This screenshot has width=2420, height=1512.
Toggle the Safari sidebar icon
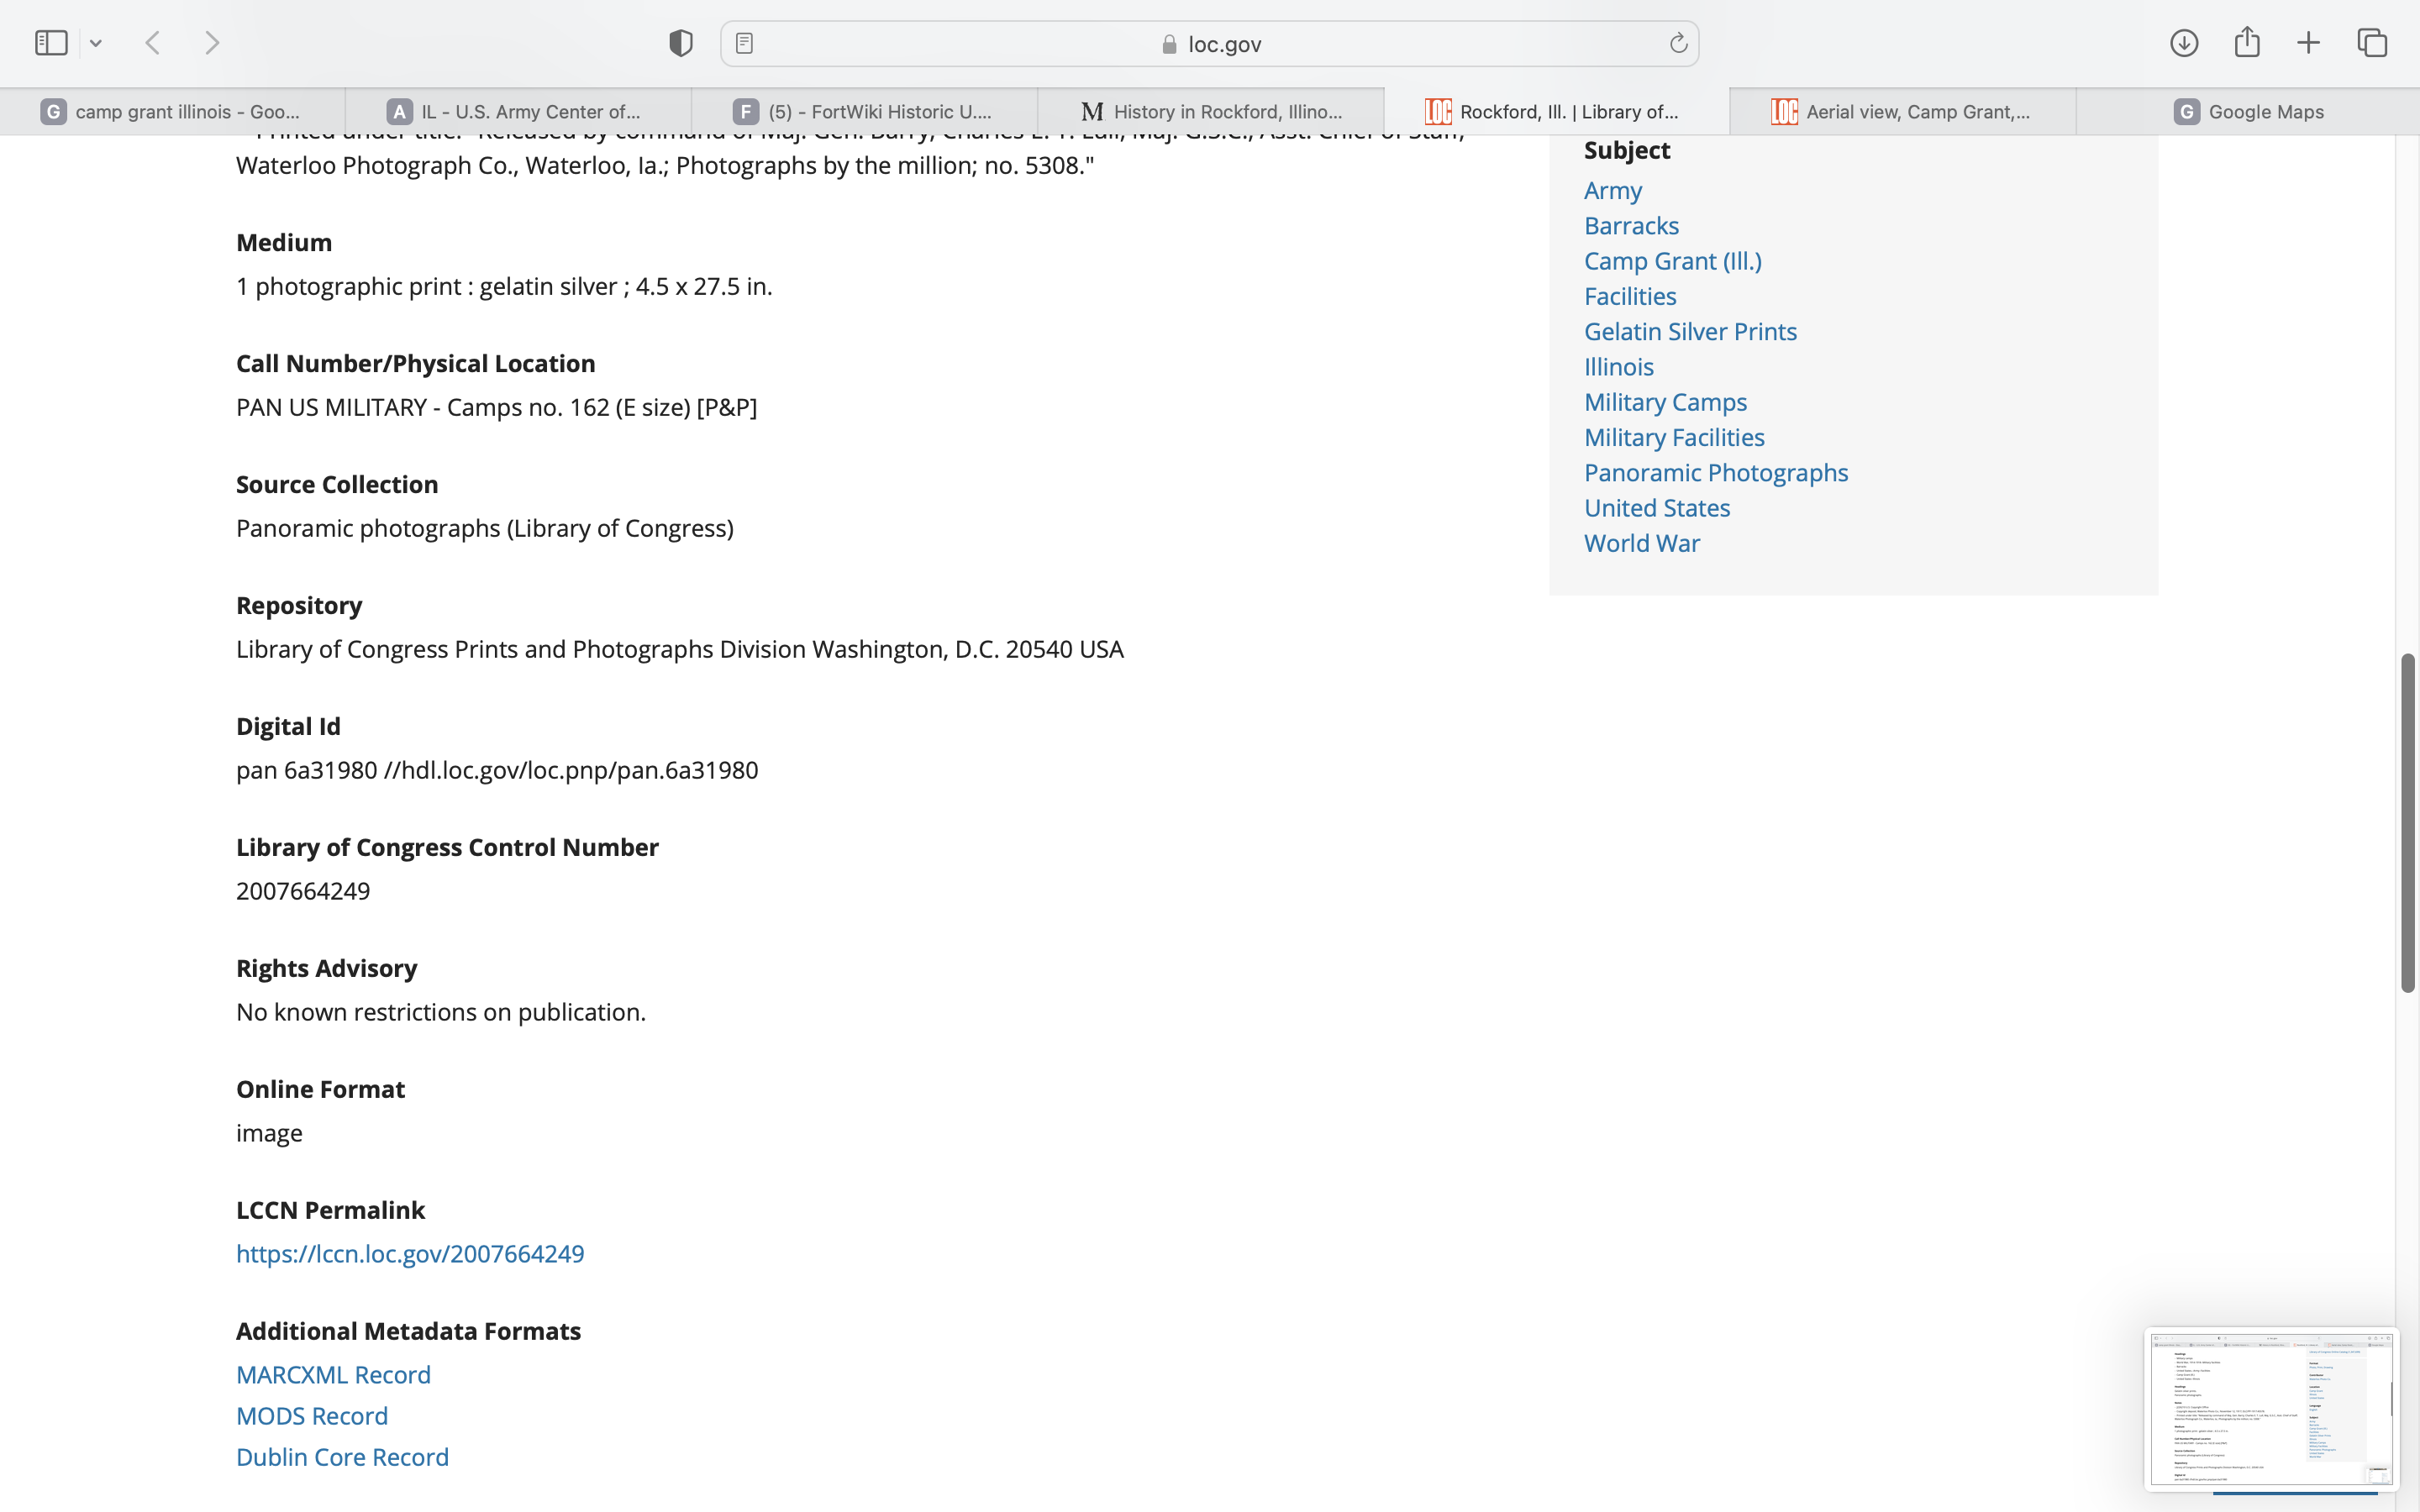[x=51, y=43]
